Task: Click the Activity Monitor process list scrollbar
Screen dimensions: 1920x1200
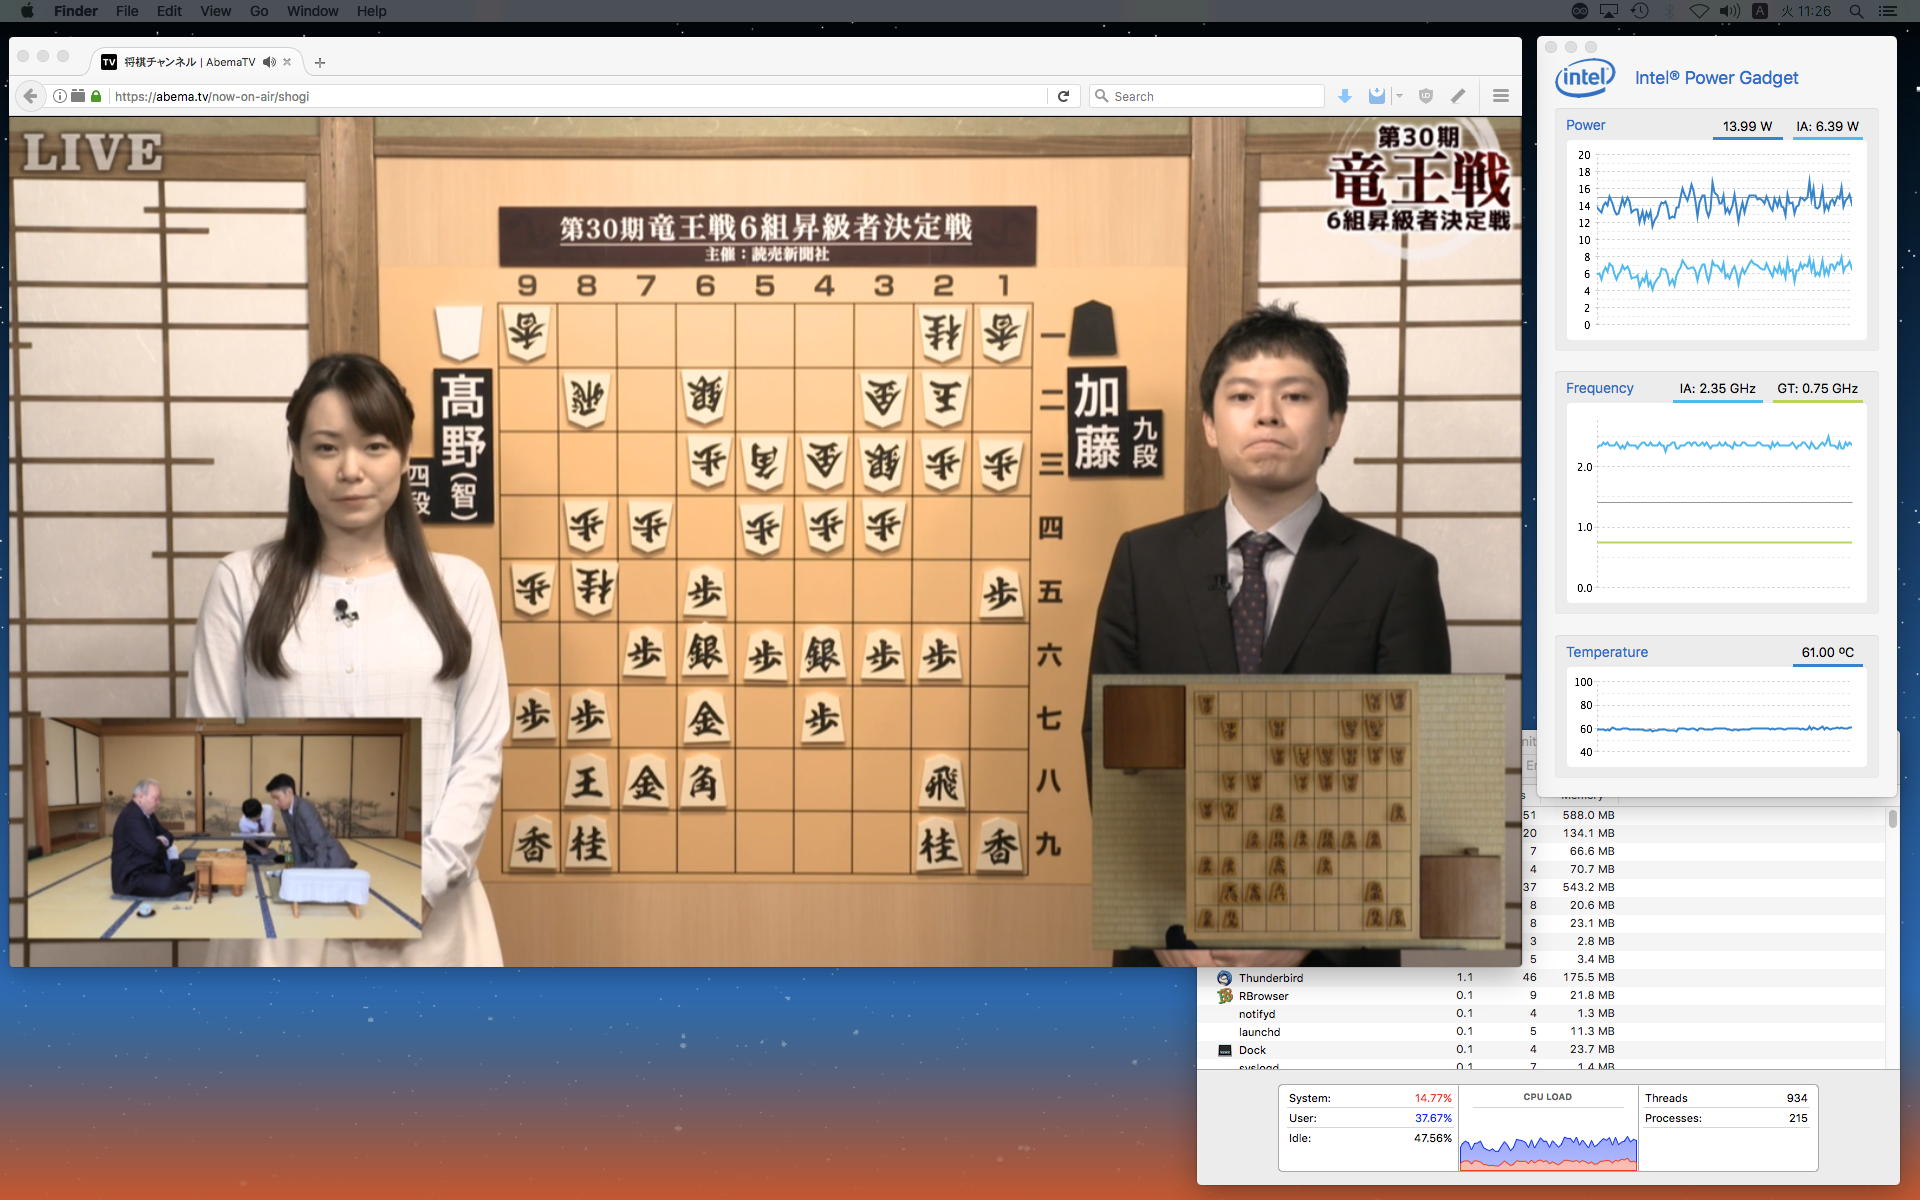Action: (x=1892, y=819)
